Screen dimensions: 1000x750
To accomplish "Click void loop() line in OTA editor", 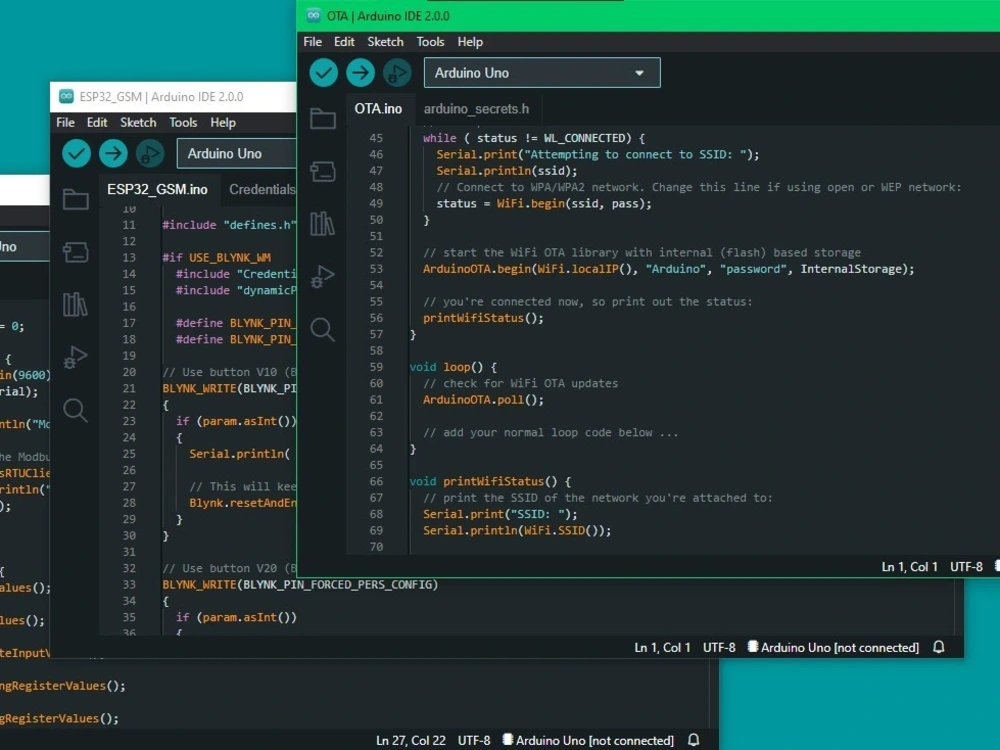I will pos(453,367).
